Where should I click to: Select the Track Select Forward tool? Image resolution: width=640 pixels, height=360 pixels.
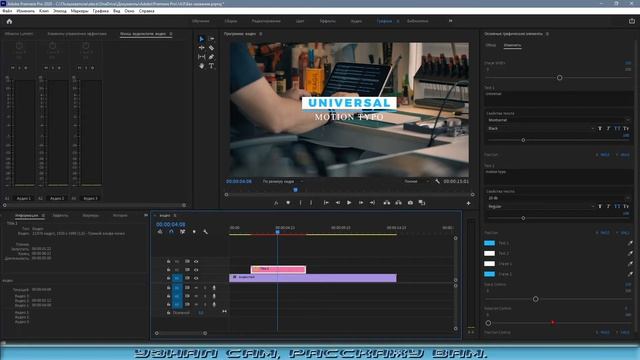[211, 39]
